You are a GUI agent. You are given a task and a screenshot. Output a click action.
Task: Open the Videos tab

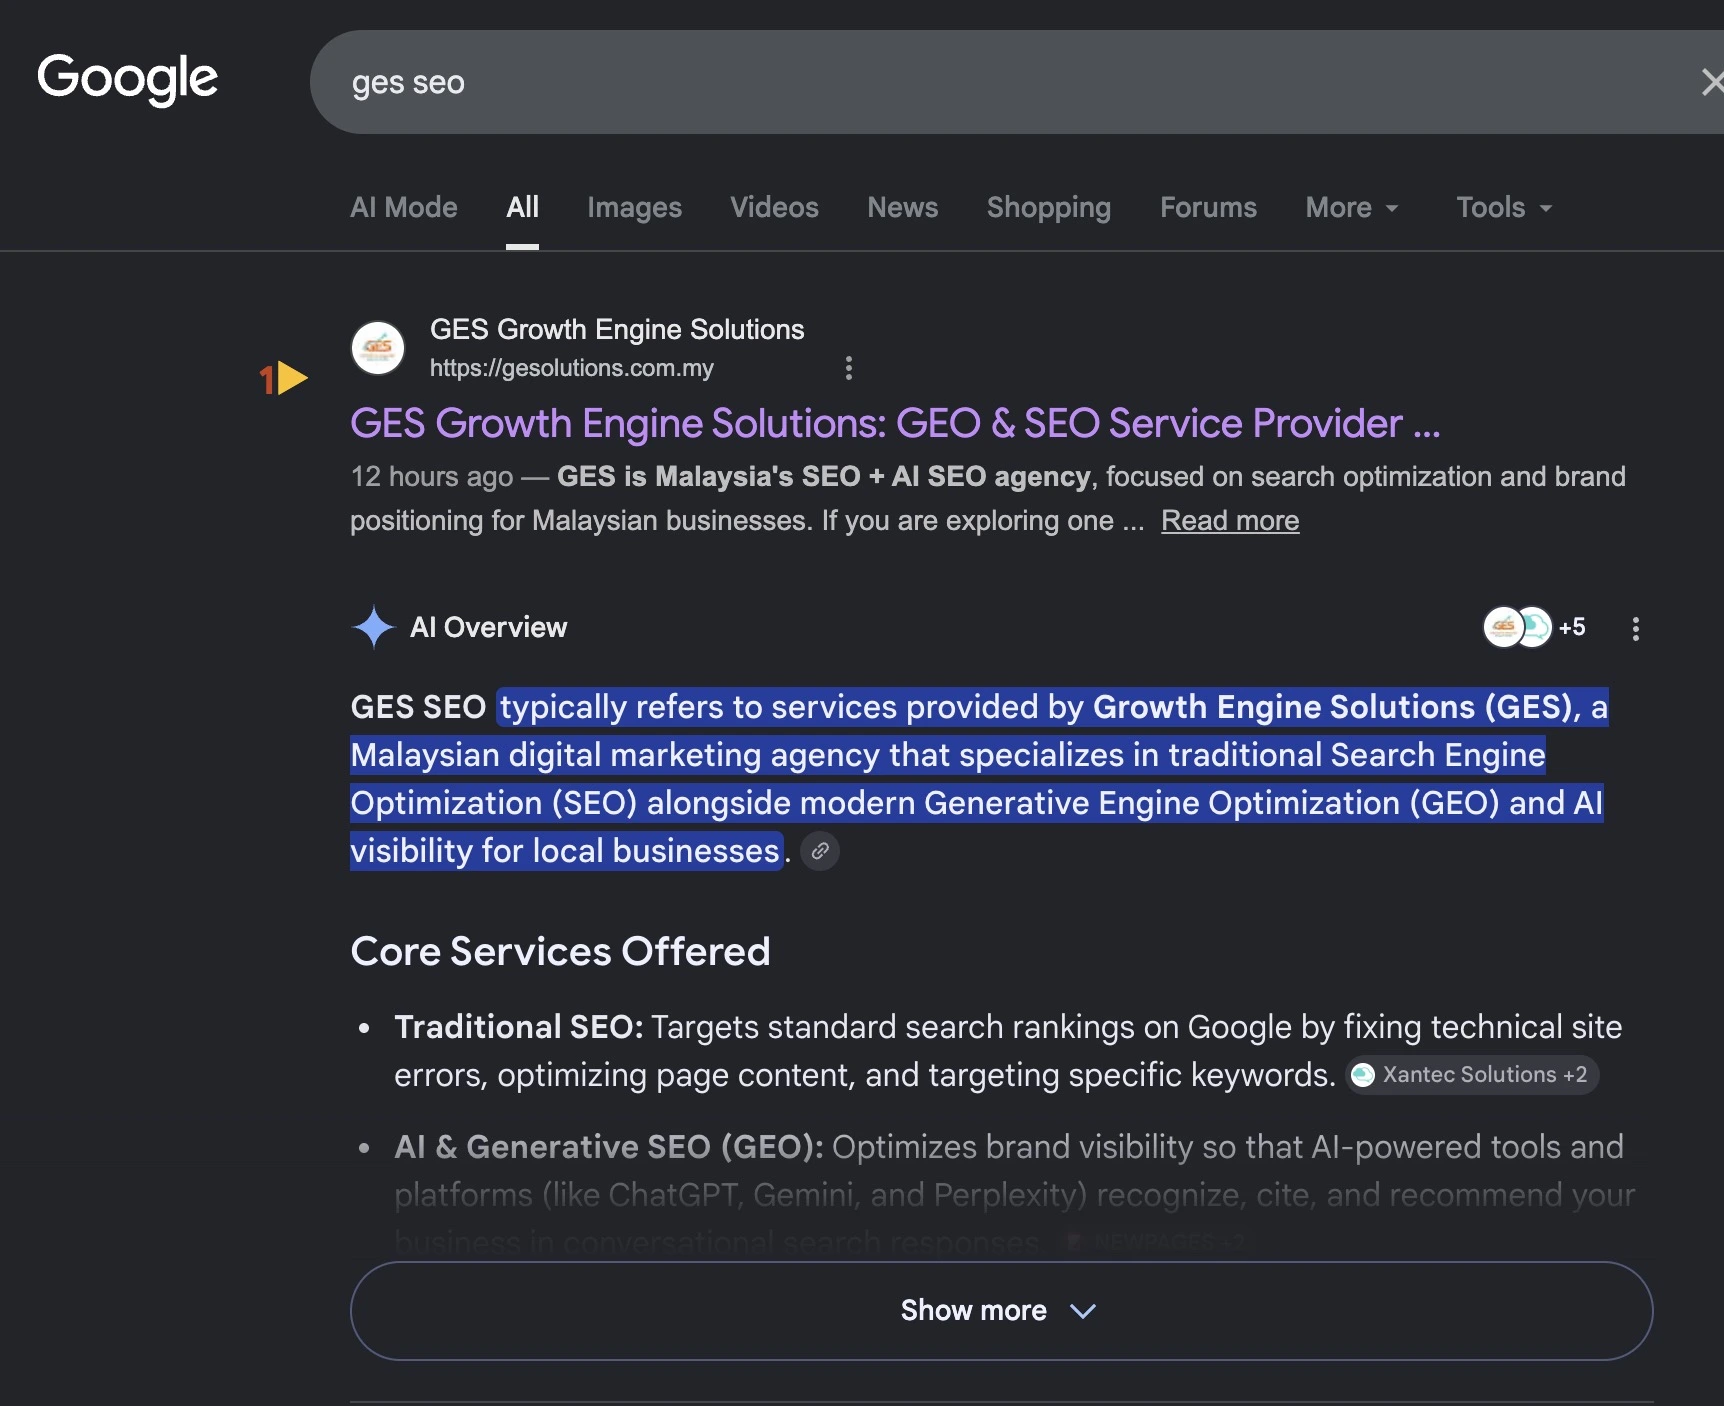774,207
